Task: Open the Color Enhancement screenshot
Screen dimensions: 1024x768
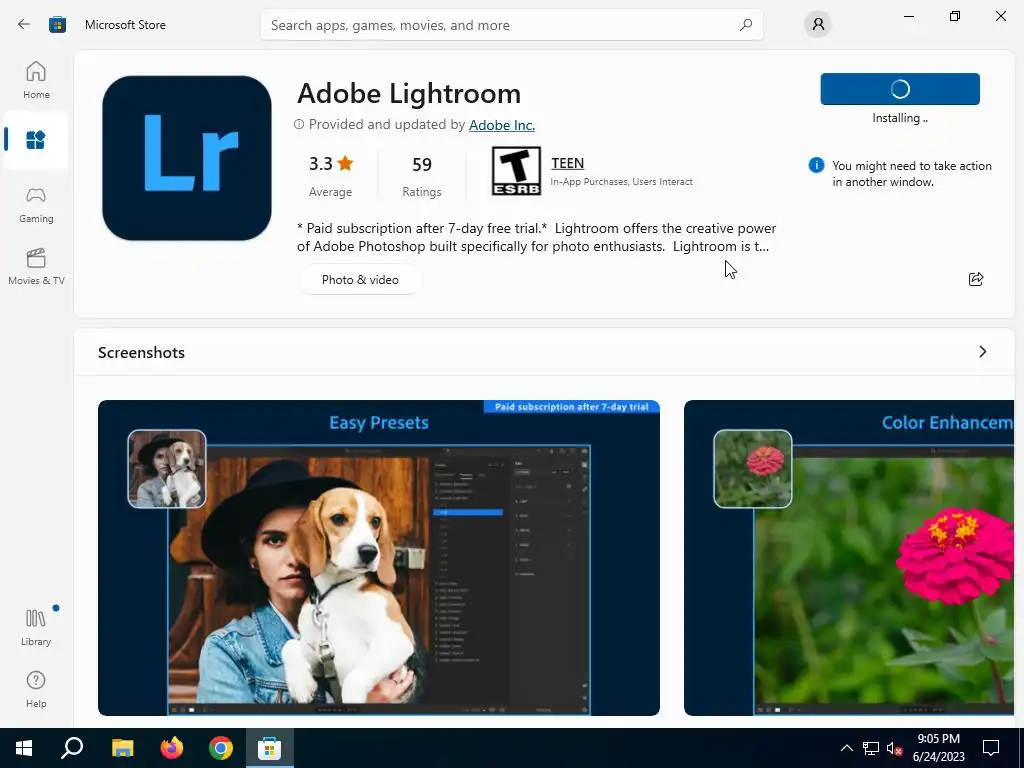Action: tap(849, 558)
